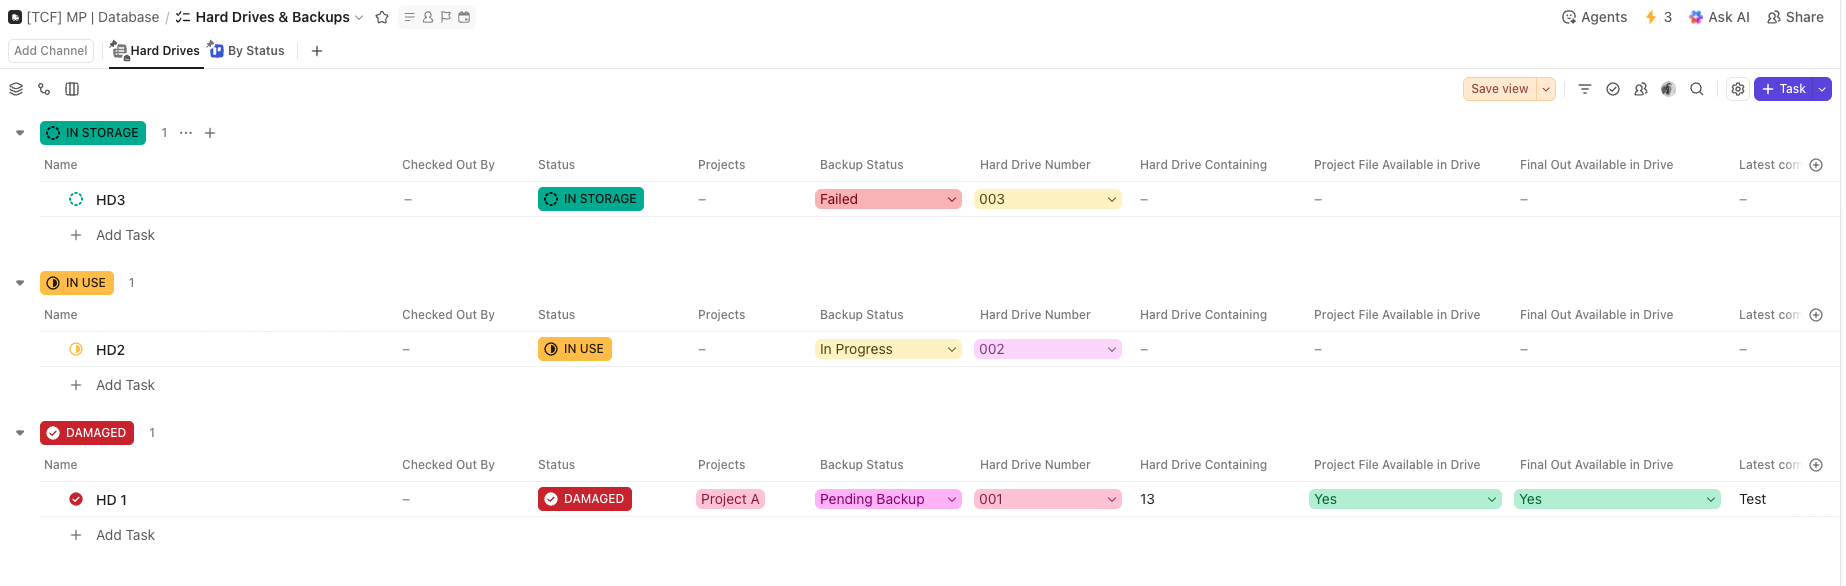This screenshot has height=586, width=1846.
Task: Toggle HD 1 task status checkmark
Action: click(76, 499)
